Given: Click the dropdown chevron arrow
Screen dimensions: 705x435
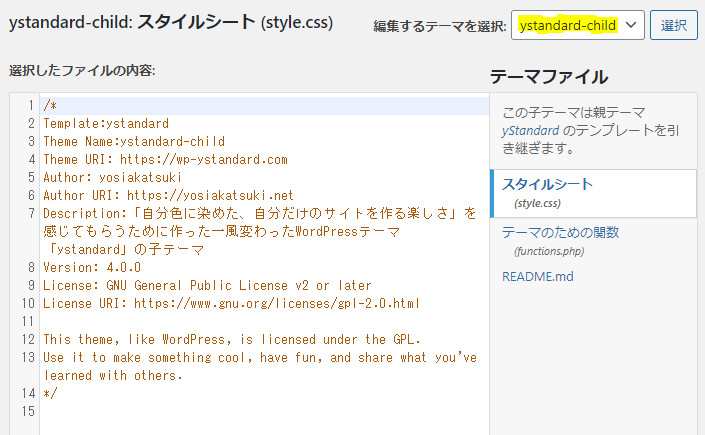Looking at the screenshot, I should (631, 25).
